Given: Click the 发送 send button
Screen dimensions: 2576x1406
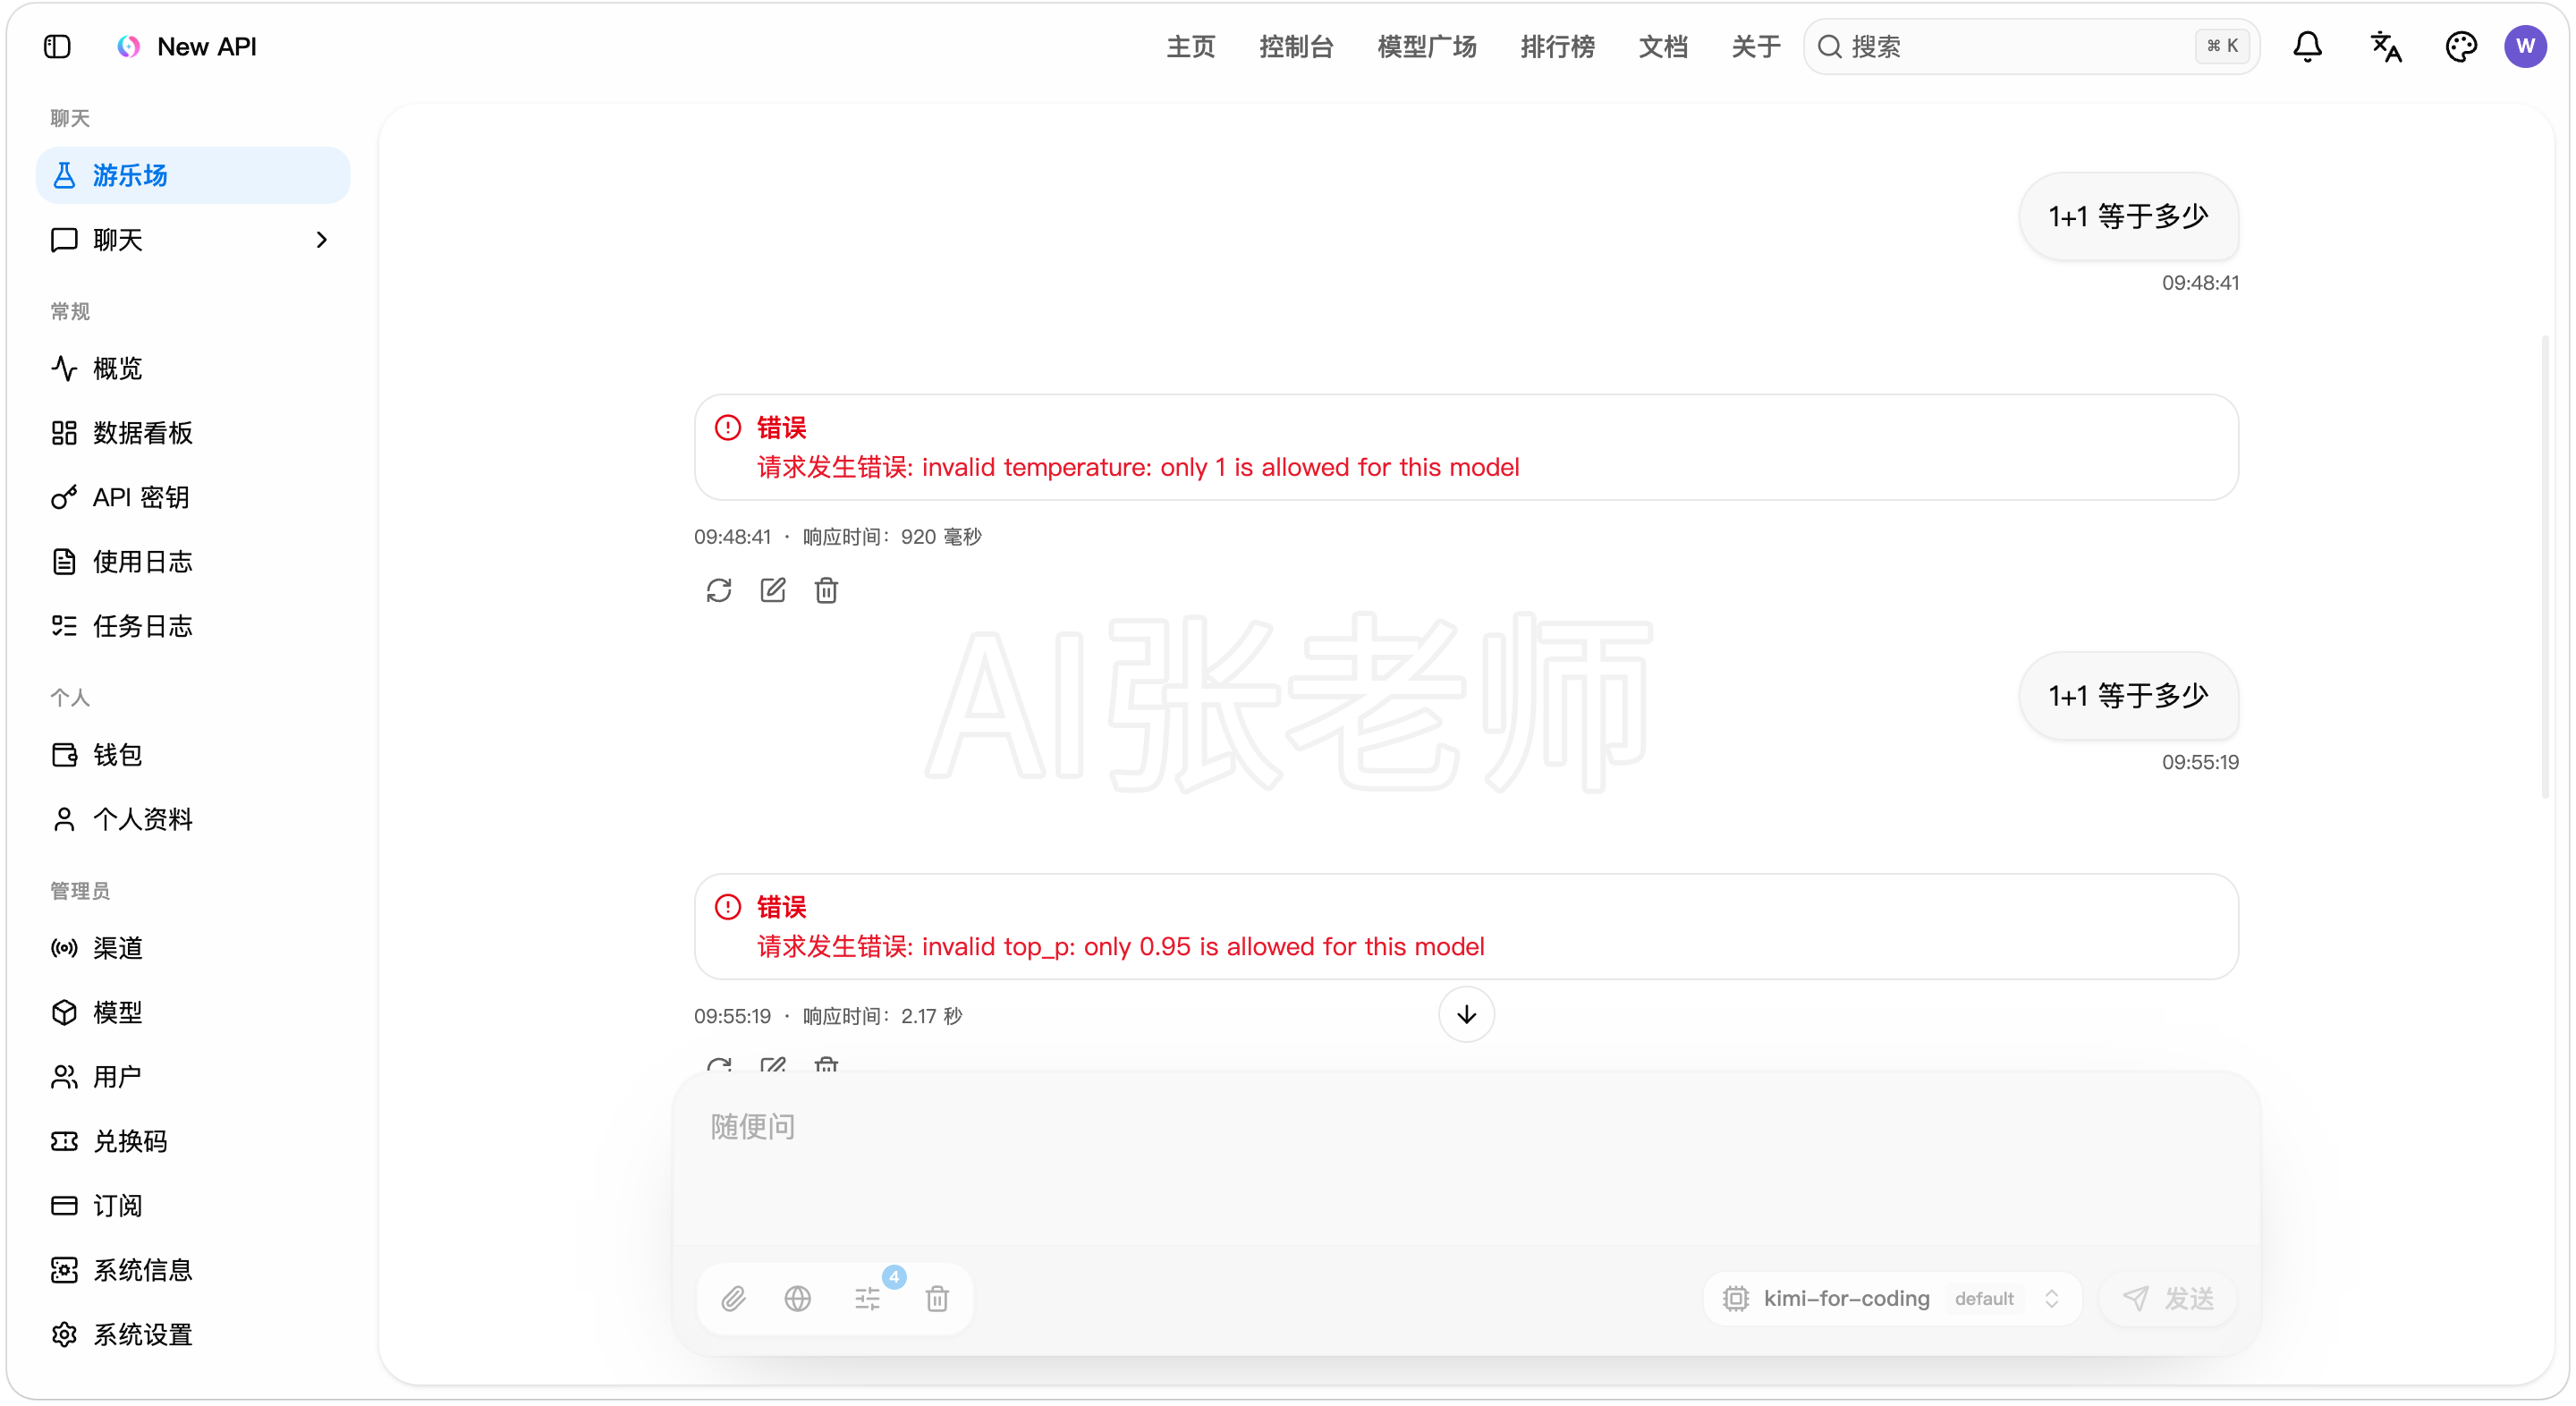Looking at the screenshot, I should click(x=2167, y=1298).
